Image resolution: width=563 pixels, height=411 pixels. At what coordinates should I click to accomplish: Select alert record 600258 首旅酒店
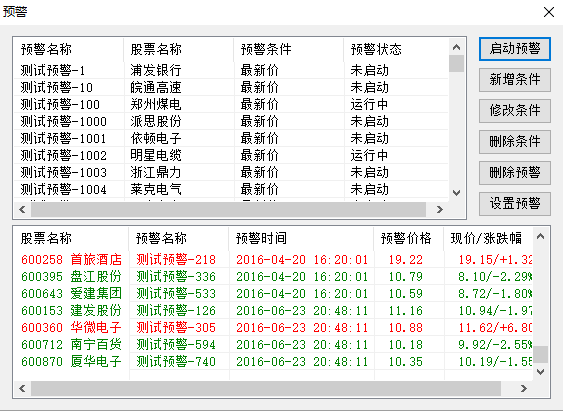(273, 259)
